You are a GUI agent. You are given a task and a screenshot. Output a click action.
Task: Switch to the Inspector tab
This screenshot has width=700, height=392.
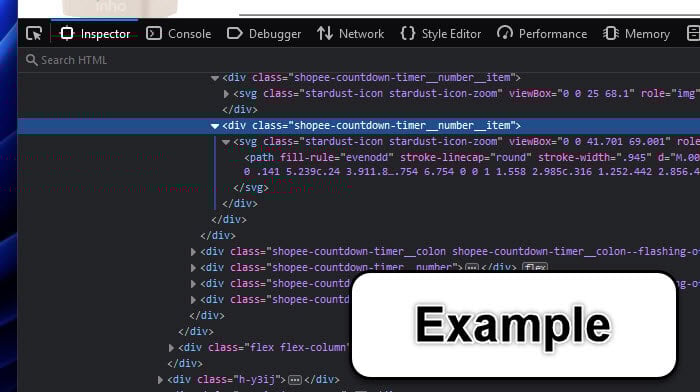95,33
